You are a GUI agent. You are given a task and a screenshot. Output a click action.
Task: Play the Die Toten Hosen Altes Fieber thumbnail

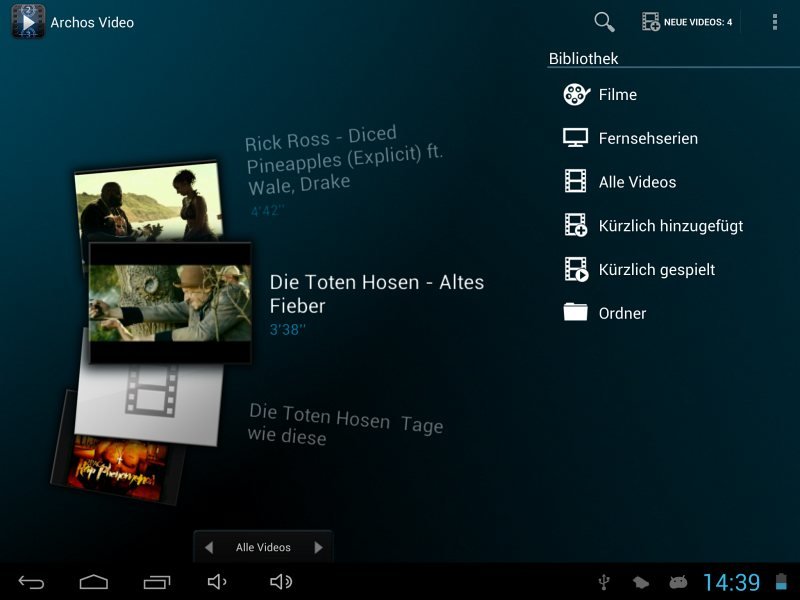point(170,303)
